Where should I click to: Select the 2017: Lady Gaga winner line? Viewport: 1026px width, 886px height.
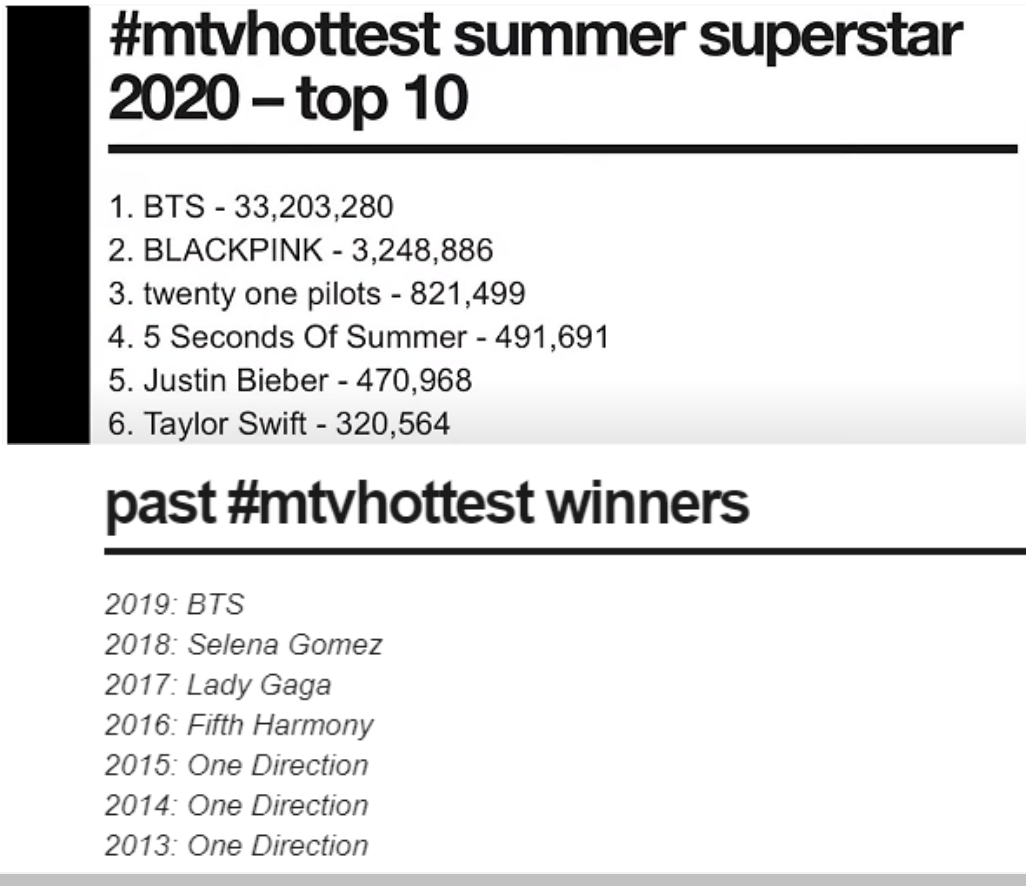218,685
